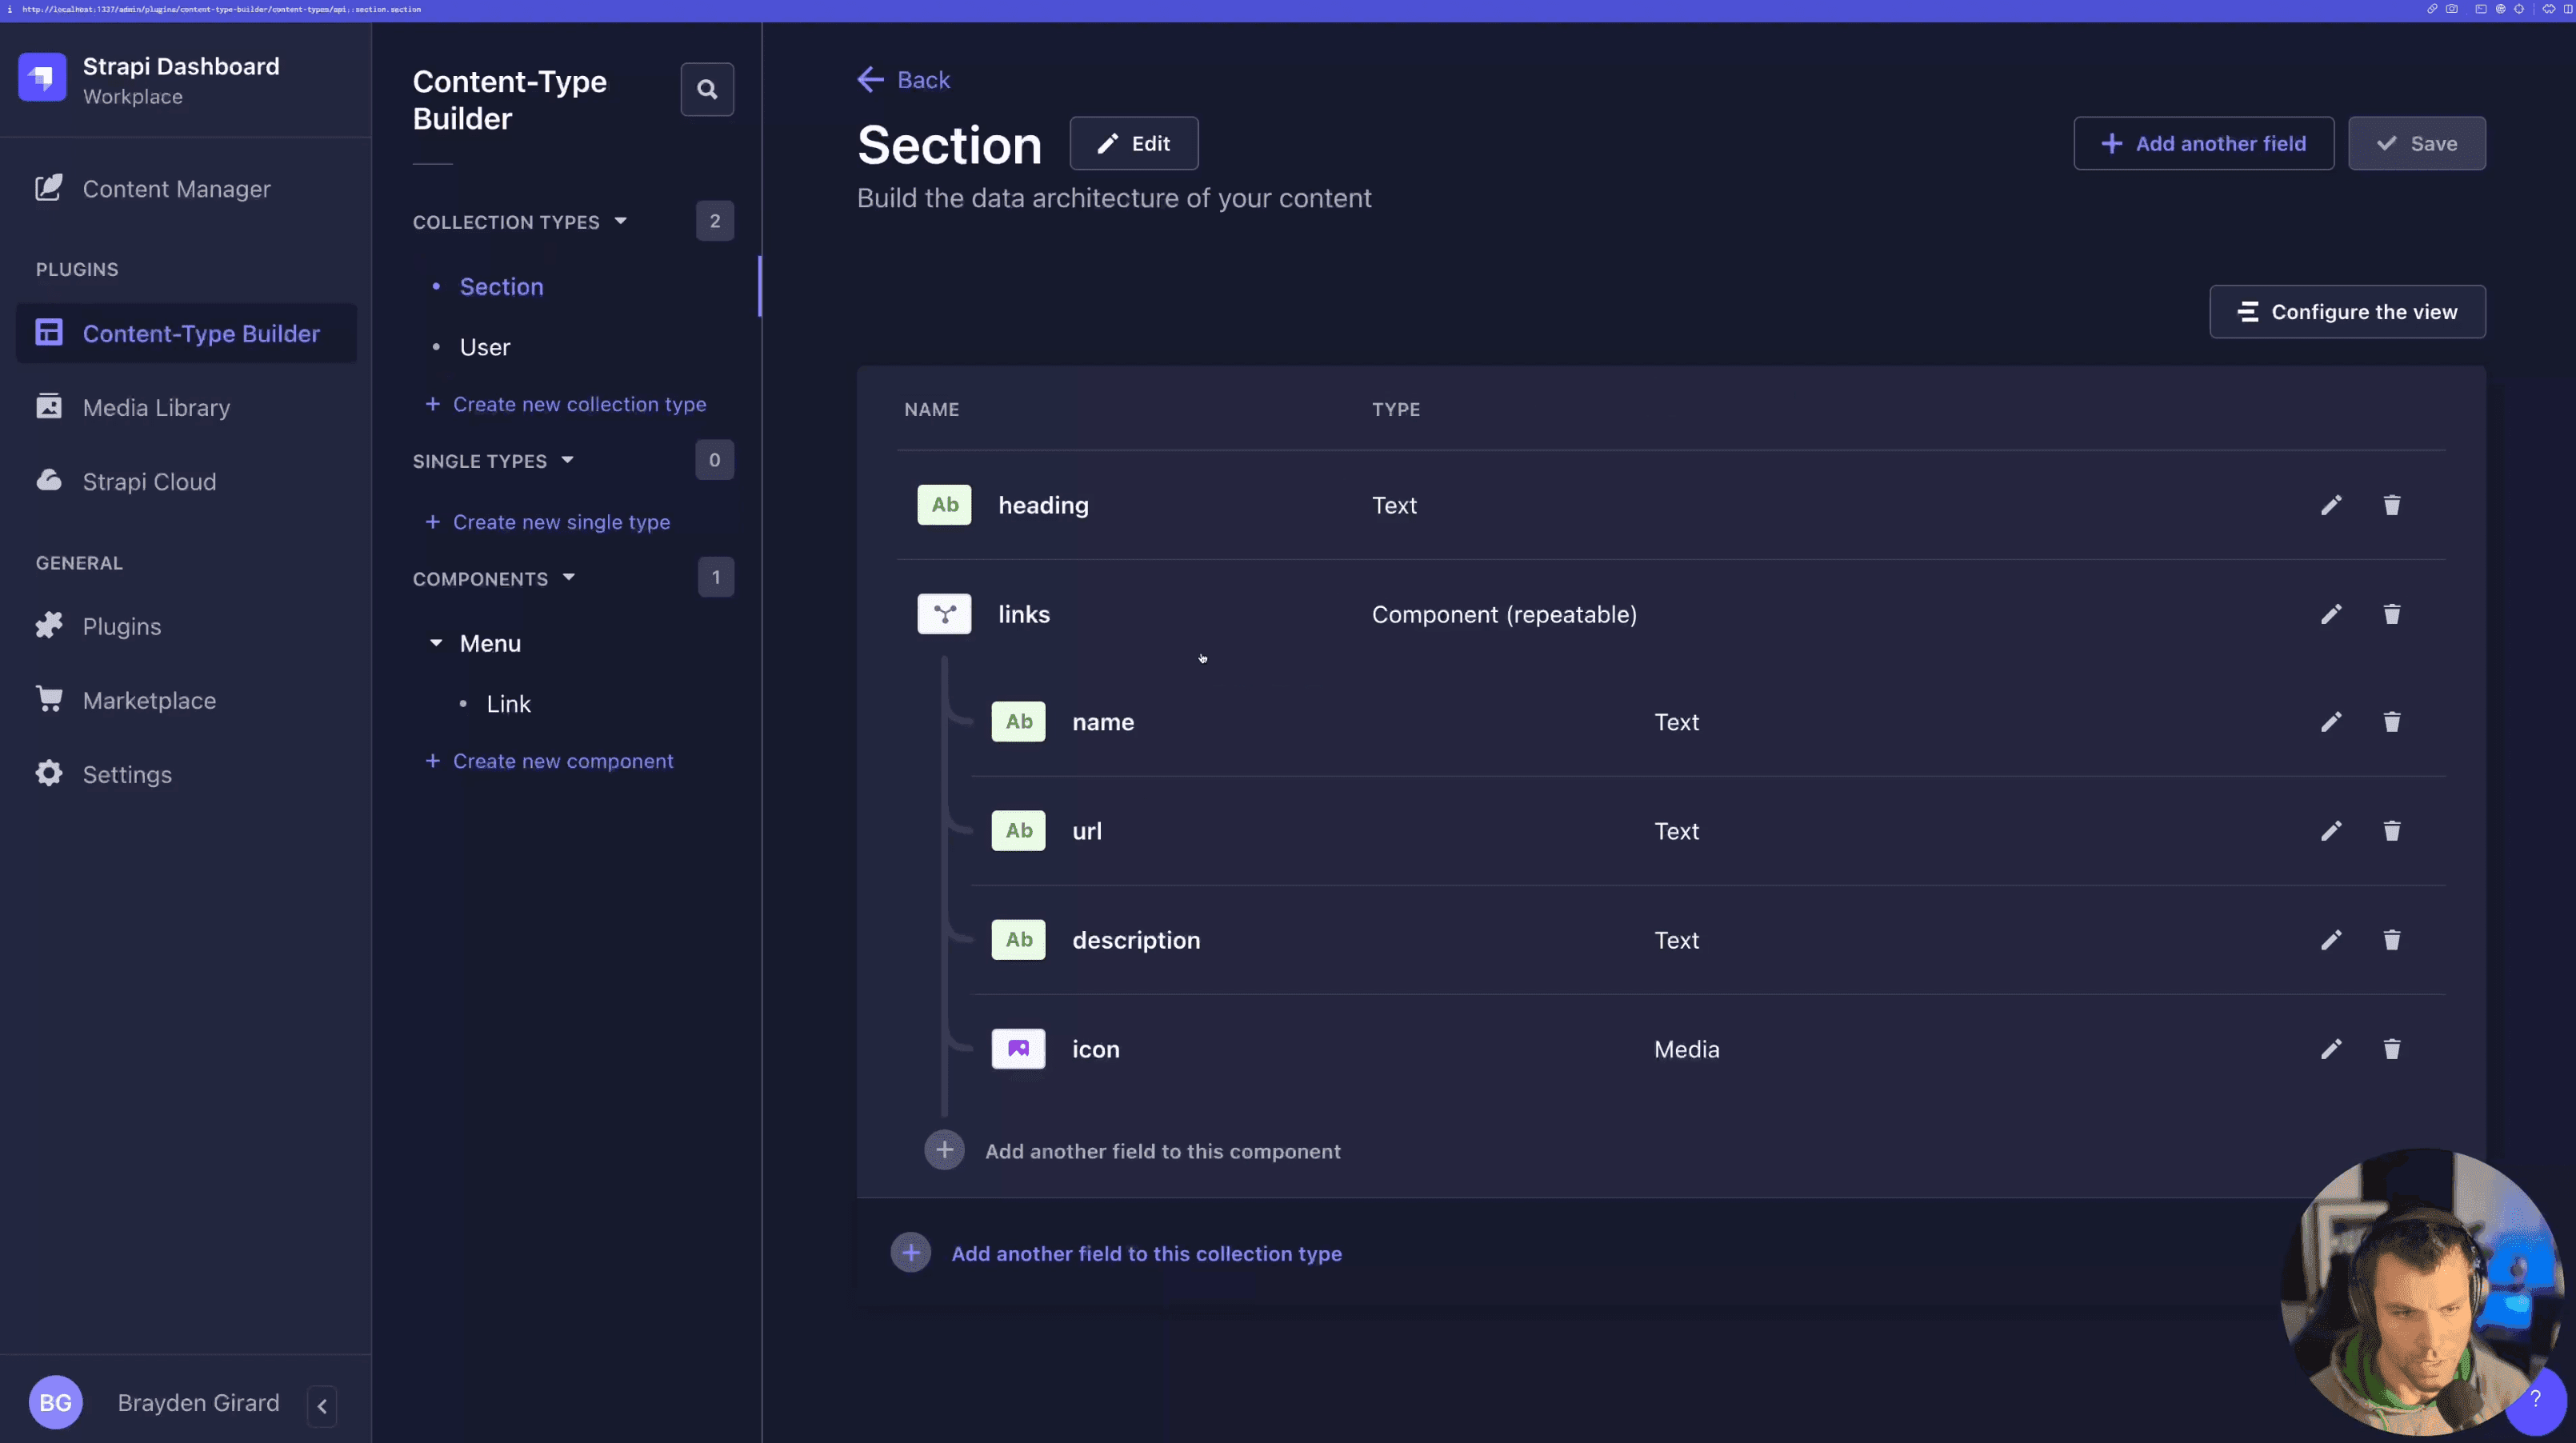Collapse the Components list
Image resolution: width=2576 pixels, height=1443 pixels.
tap(569, 577)
